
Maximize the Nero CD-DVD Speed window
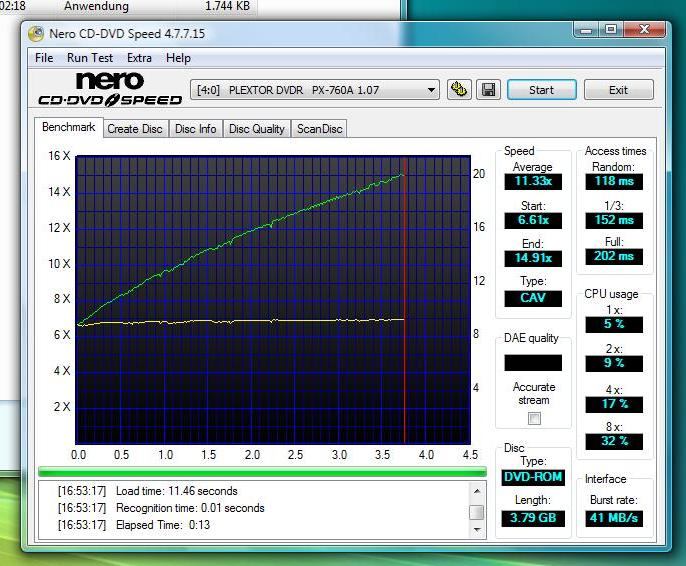click(611, 30)
